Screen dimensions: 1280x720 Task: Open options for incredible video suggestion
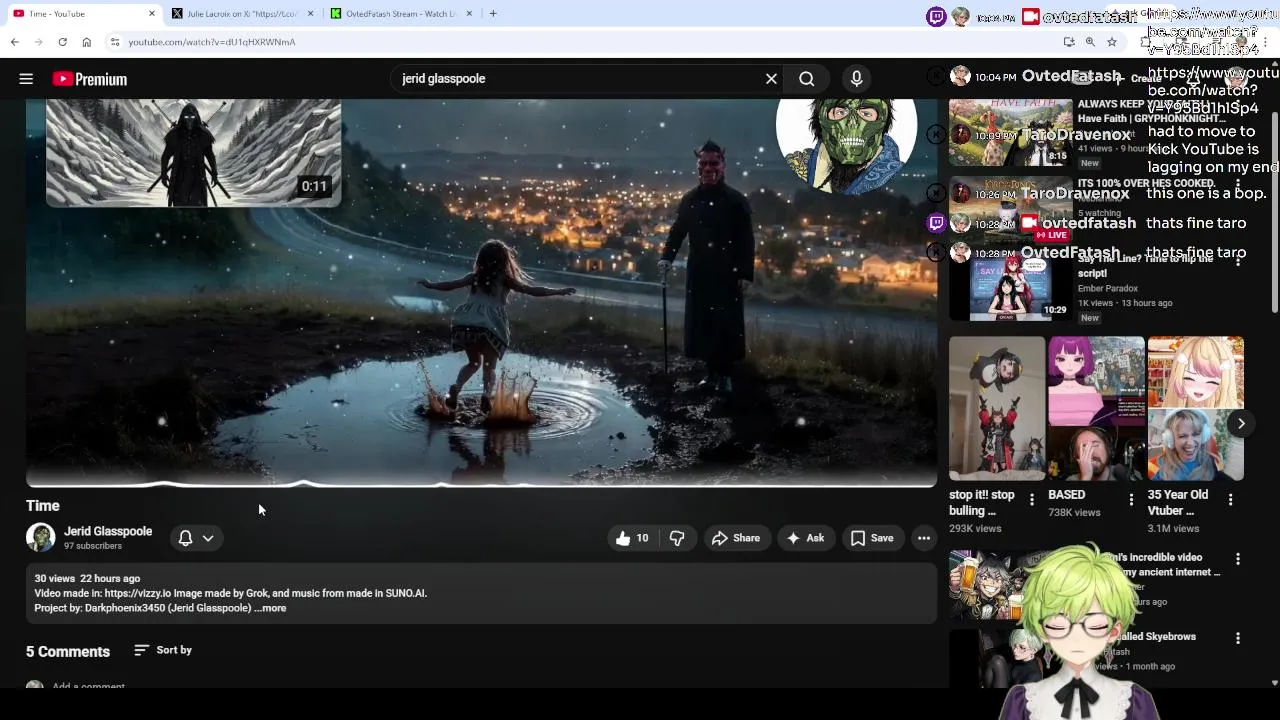coord(1238,559)
